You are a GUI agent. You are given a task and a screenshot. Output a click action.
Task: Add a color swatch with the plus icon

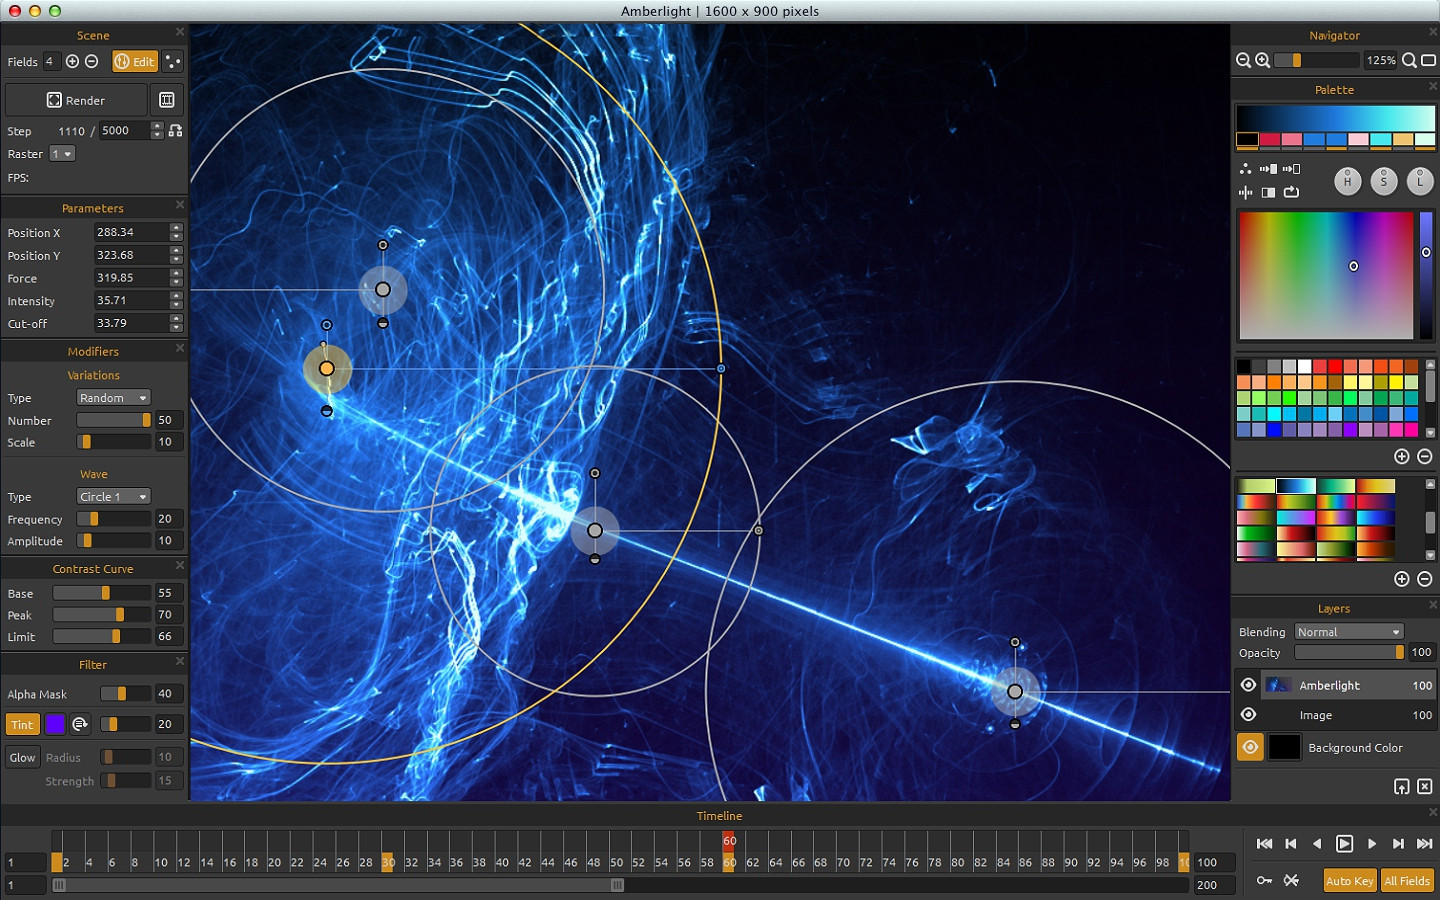[x=1402, y=456]
